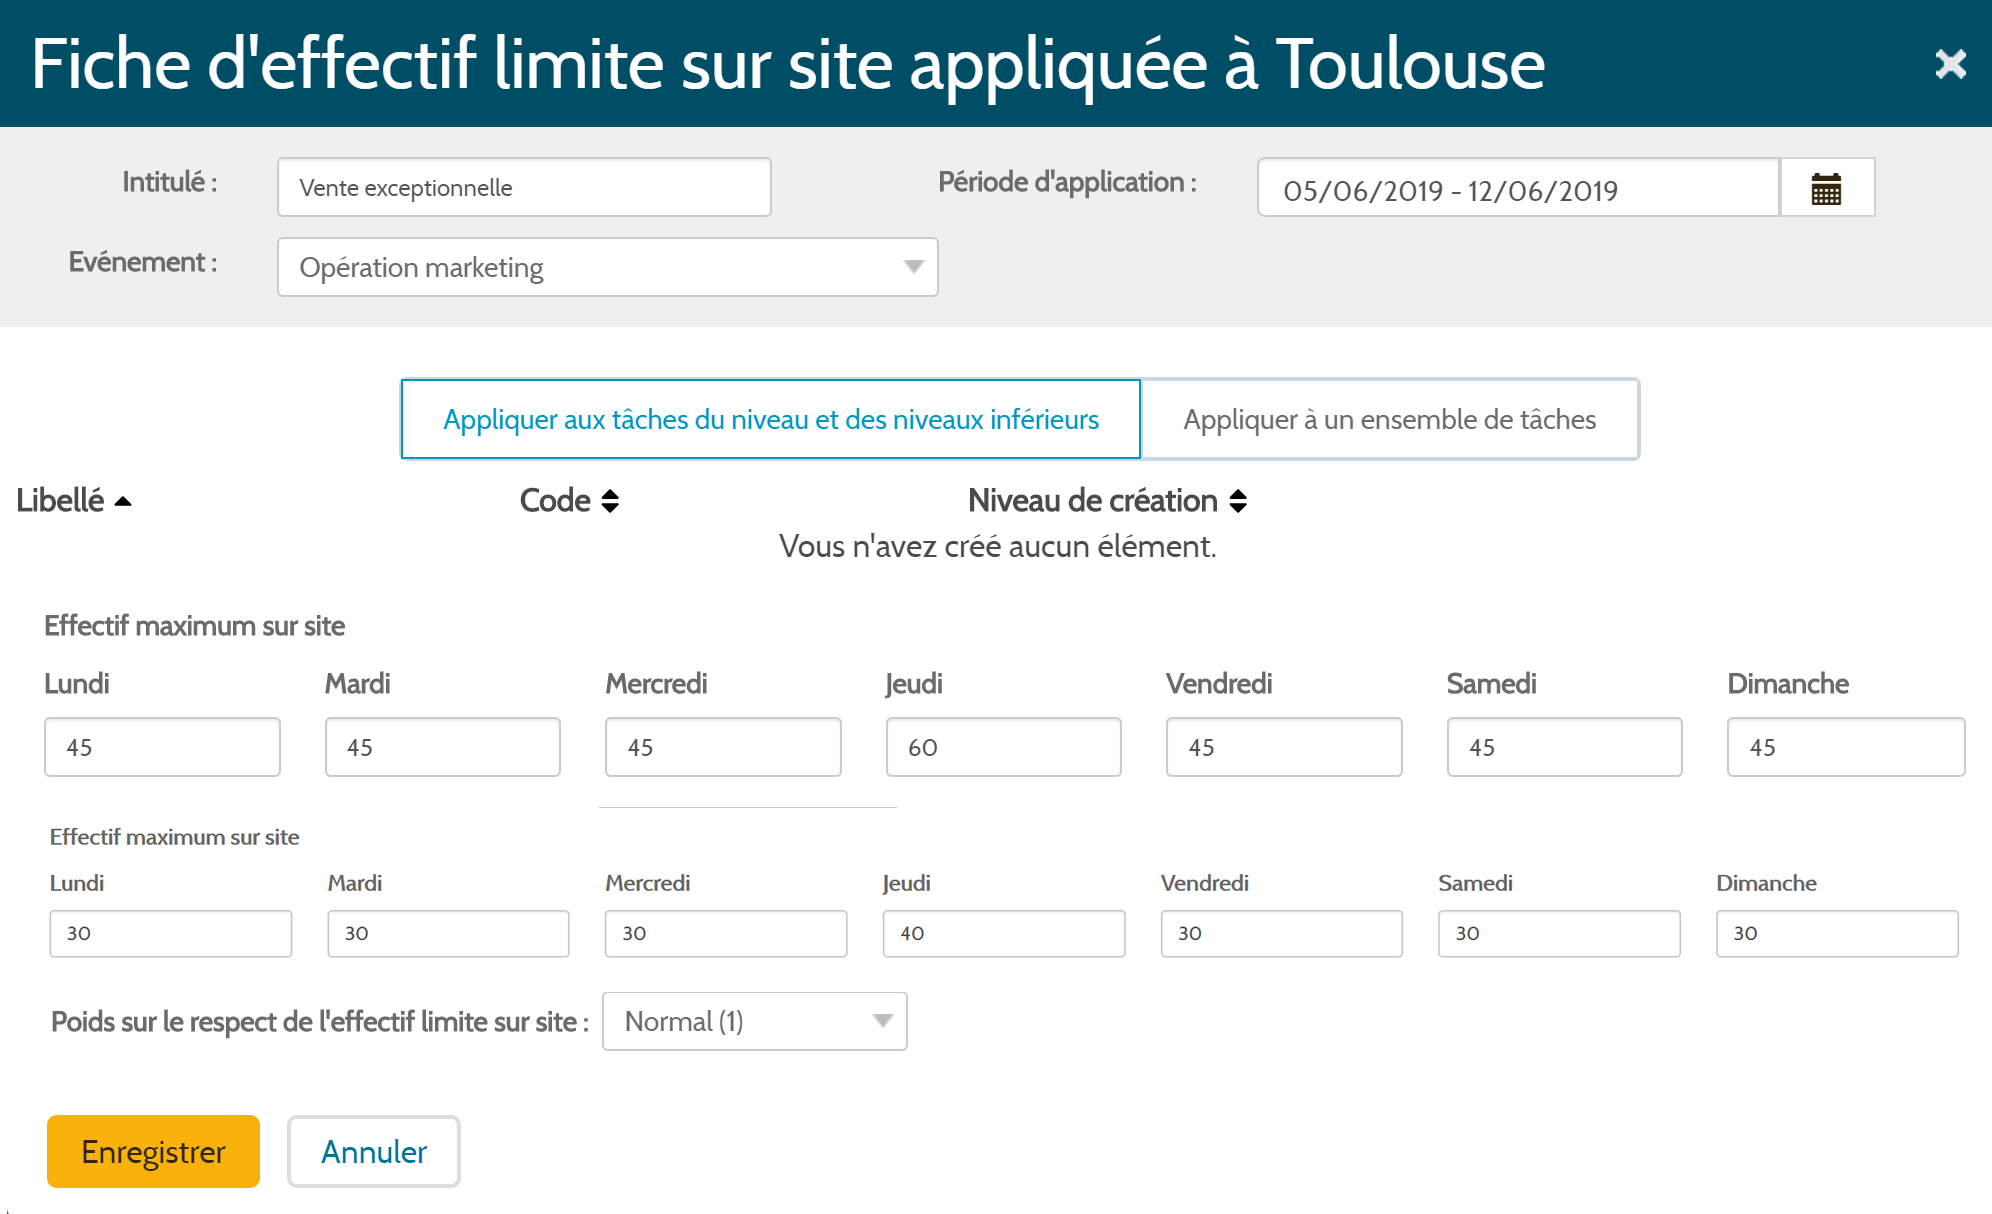The width and height of the screenshot is (1992, 1214).
Task: Click the dialog title 'Fiche d'effectif limite sur site'
Action: tap(788, 64)
